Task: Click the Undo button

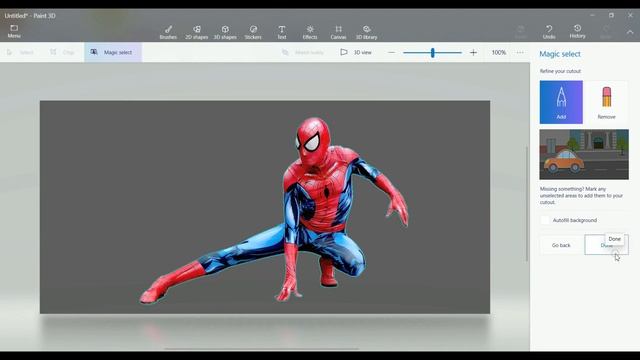Action: click(x=549, y=32)
